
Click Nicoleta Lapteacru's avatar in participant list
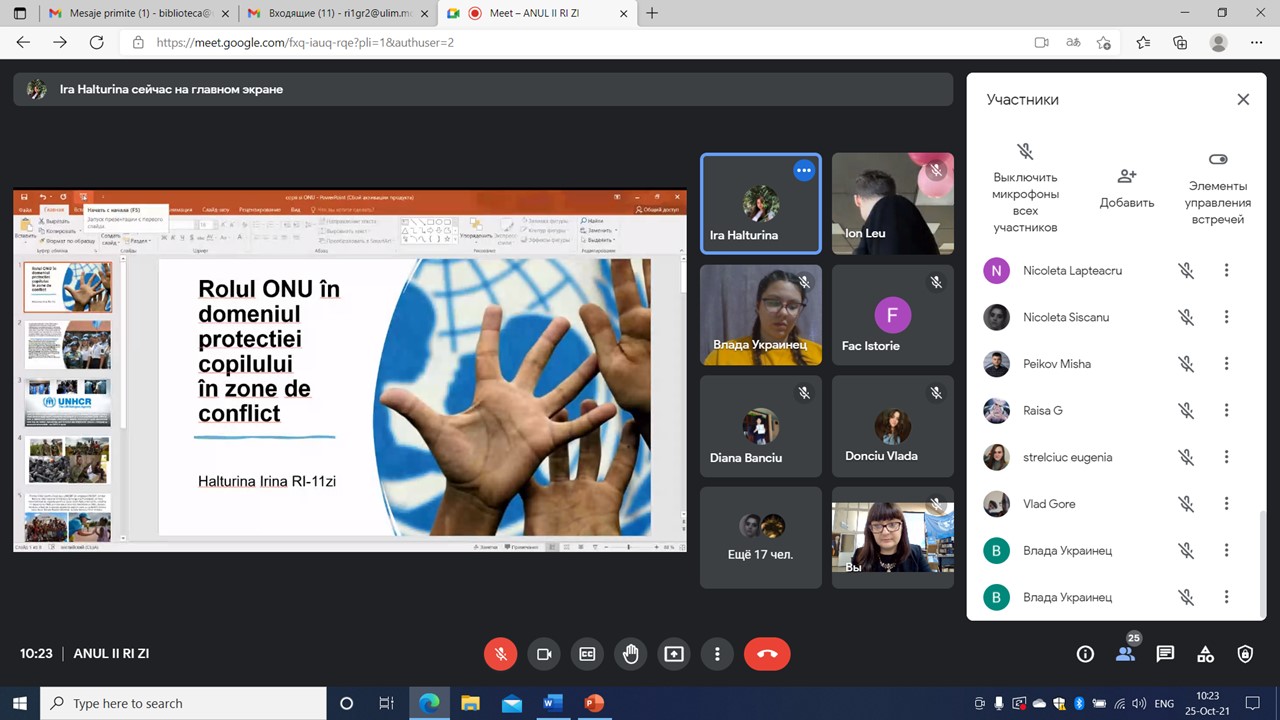coord(996,270)
